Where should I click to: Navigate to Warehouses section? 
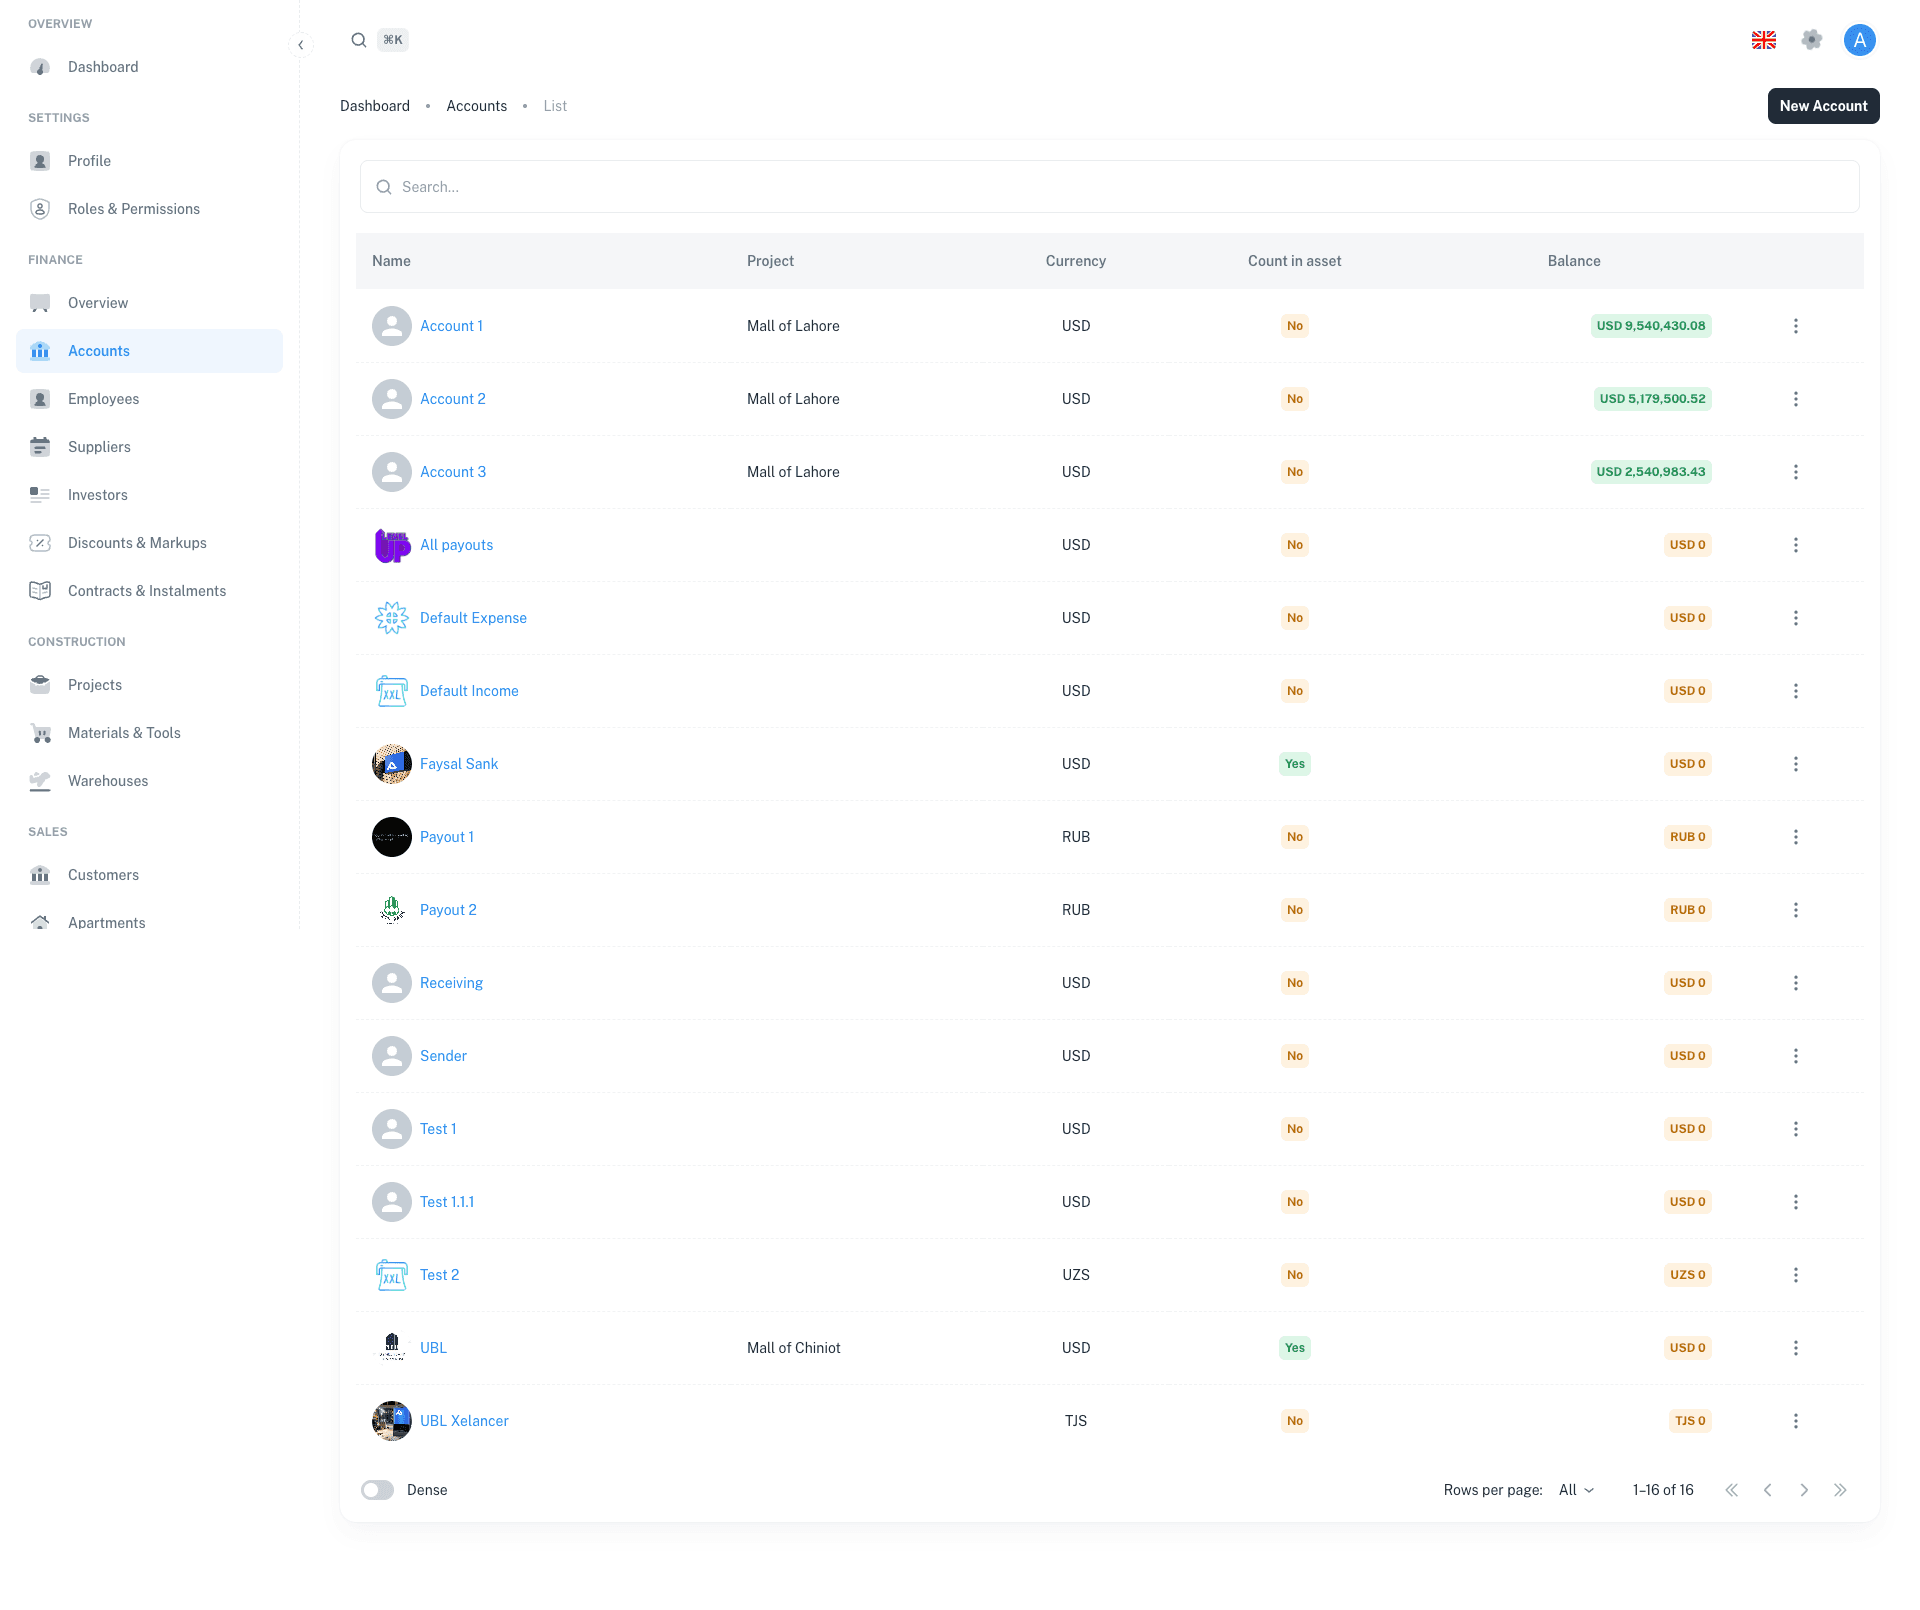[x=108, y=781]
